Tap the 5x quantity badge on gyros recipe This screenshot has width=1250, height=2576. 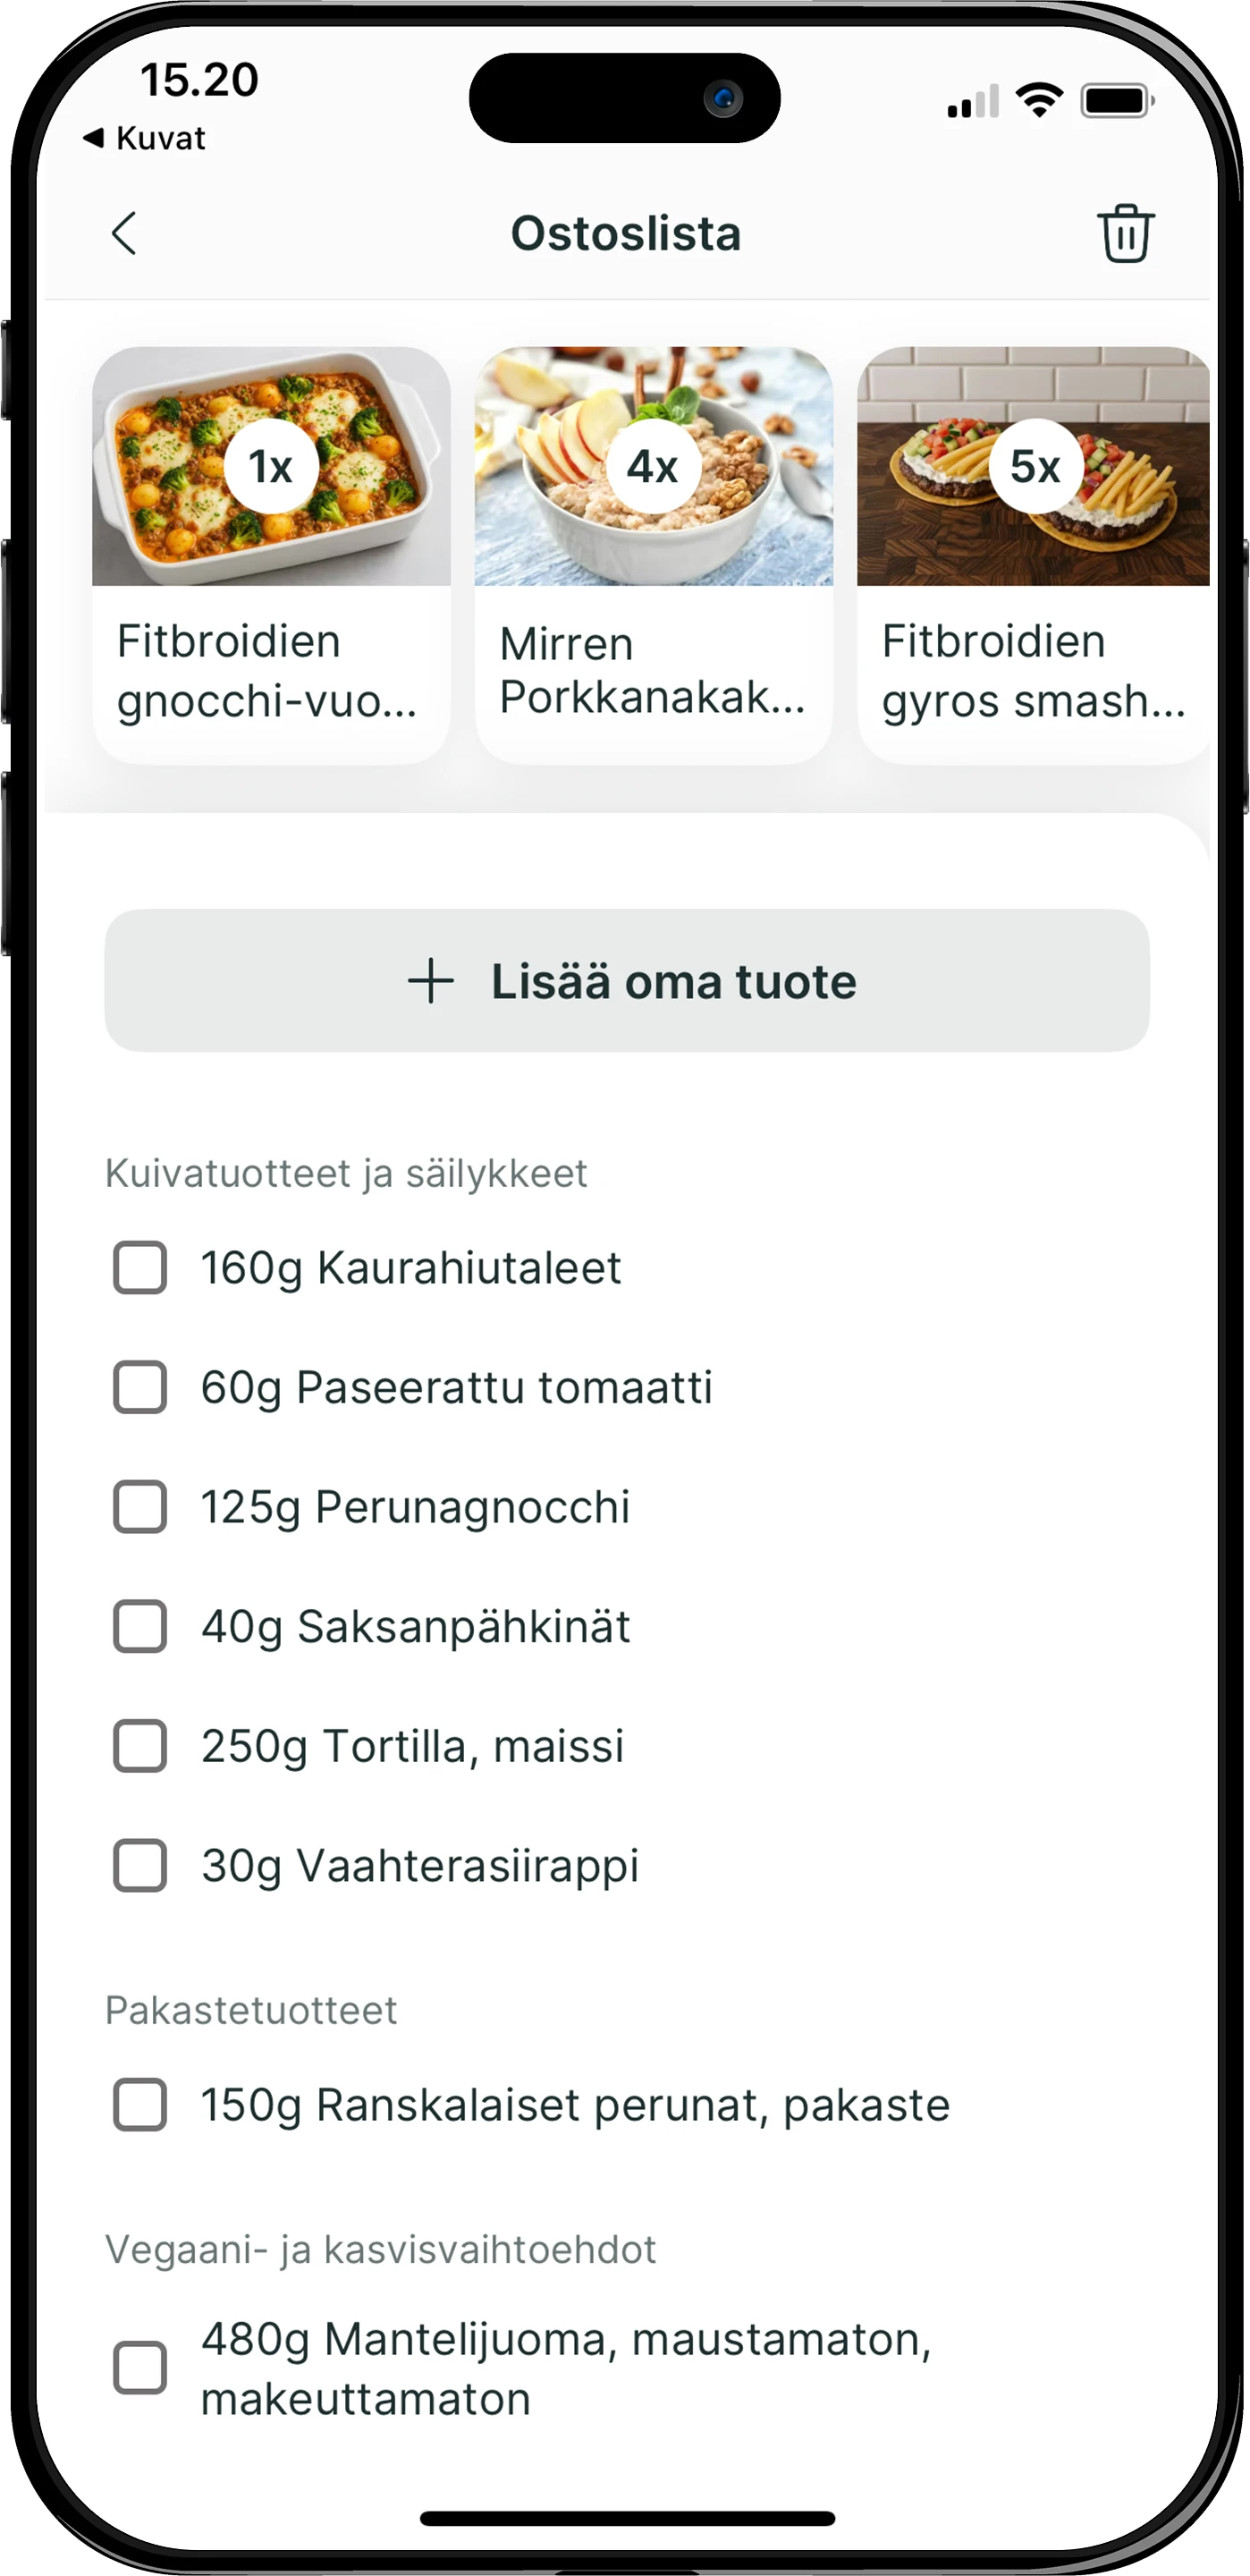[1036, 467]
